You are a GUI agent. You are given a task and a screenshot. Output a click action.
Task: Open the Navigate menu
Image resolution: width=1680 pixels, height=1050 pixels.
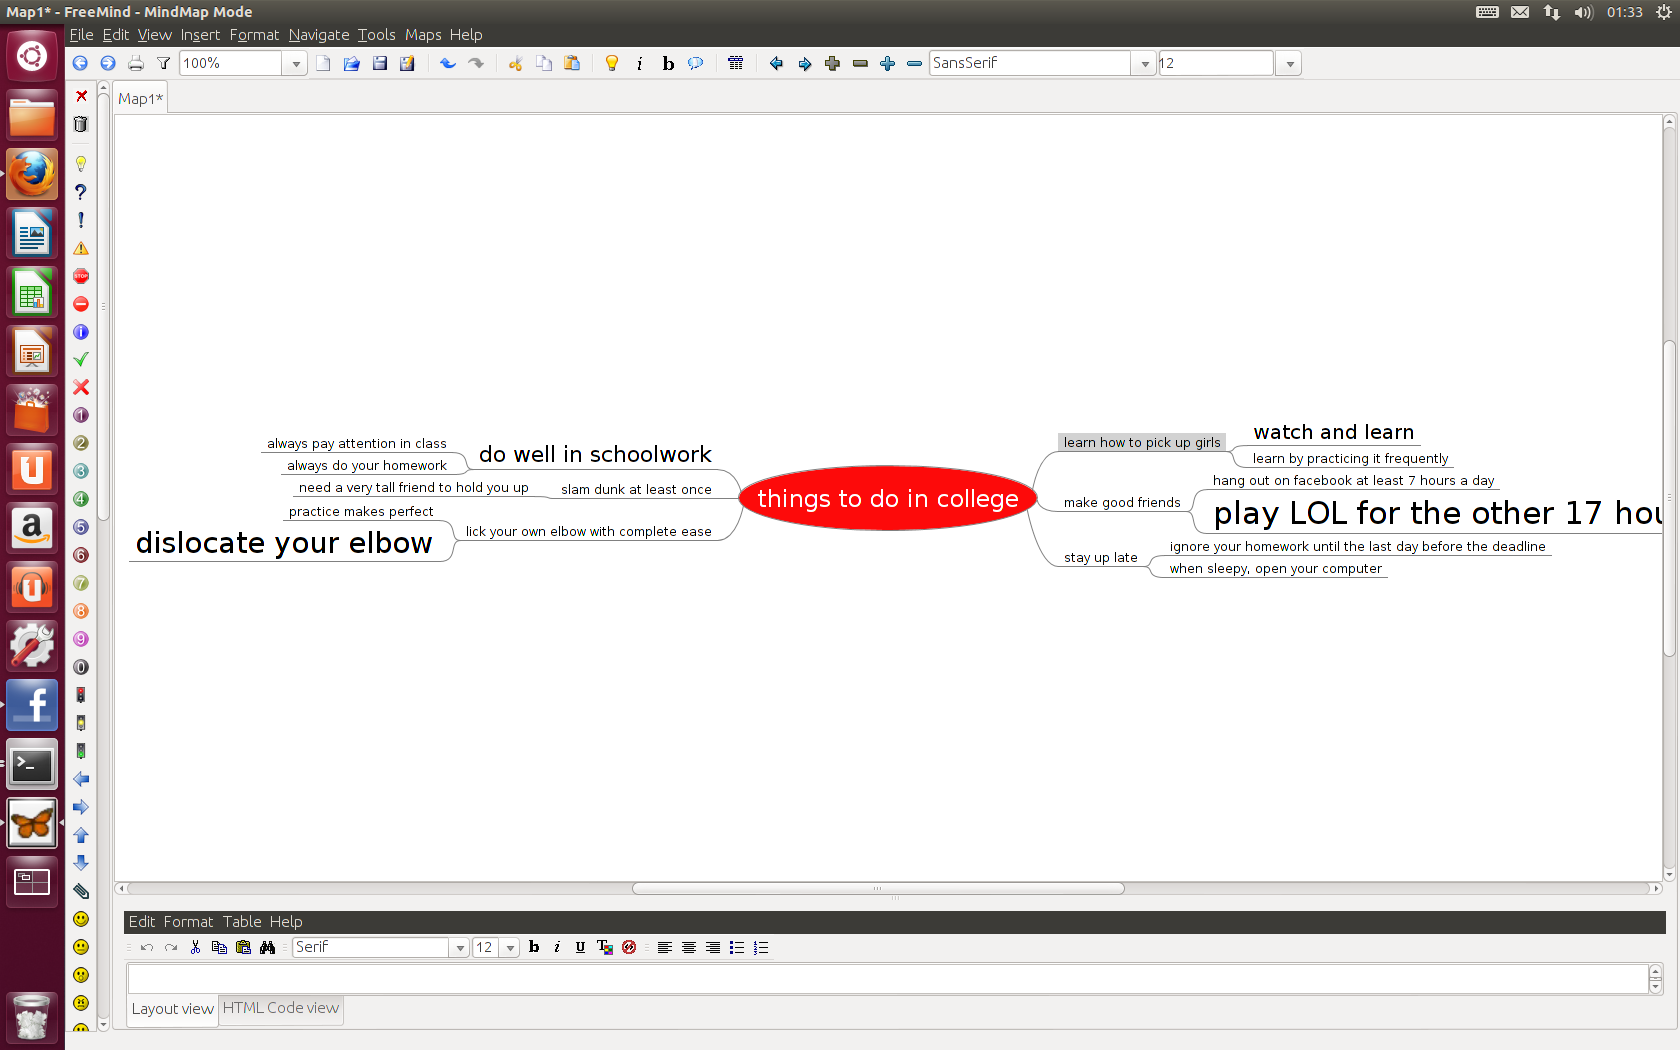pos(318,35)
